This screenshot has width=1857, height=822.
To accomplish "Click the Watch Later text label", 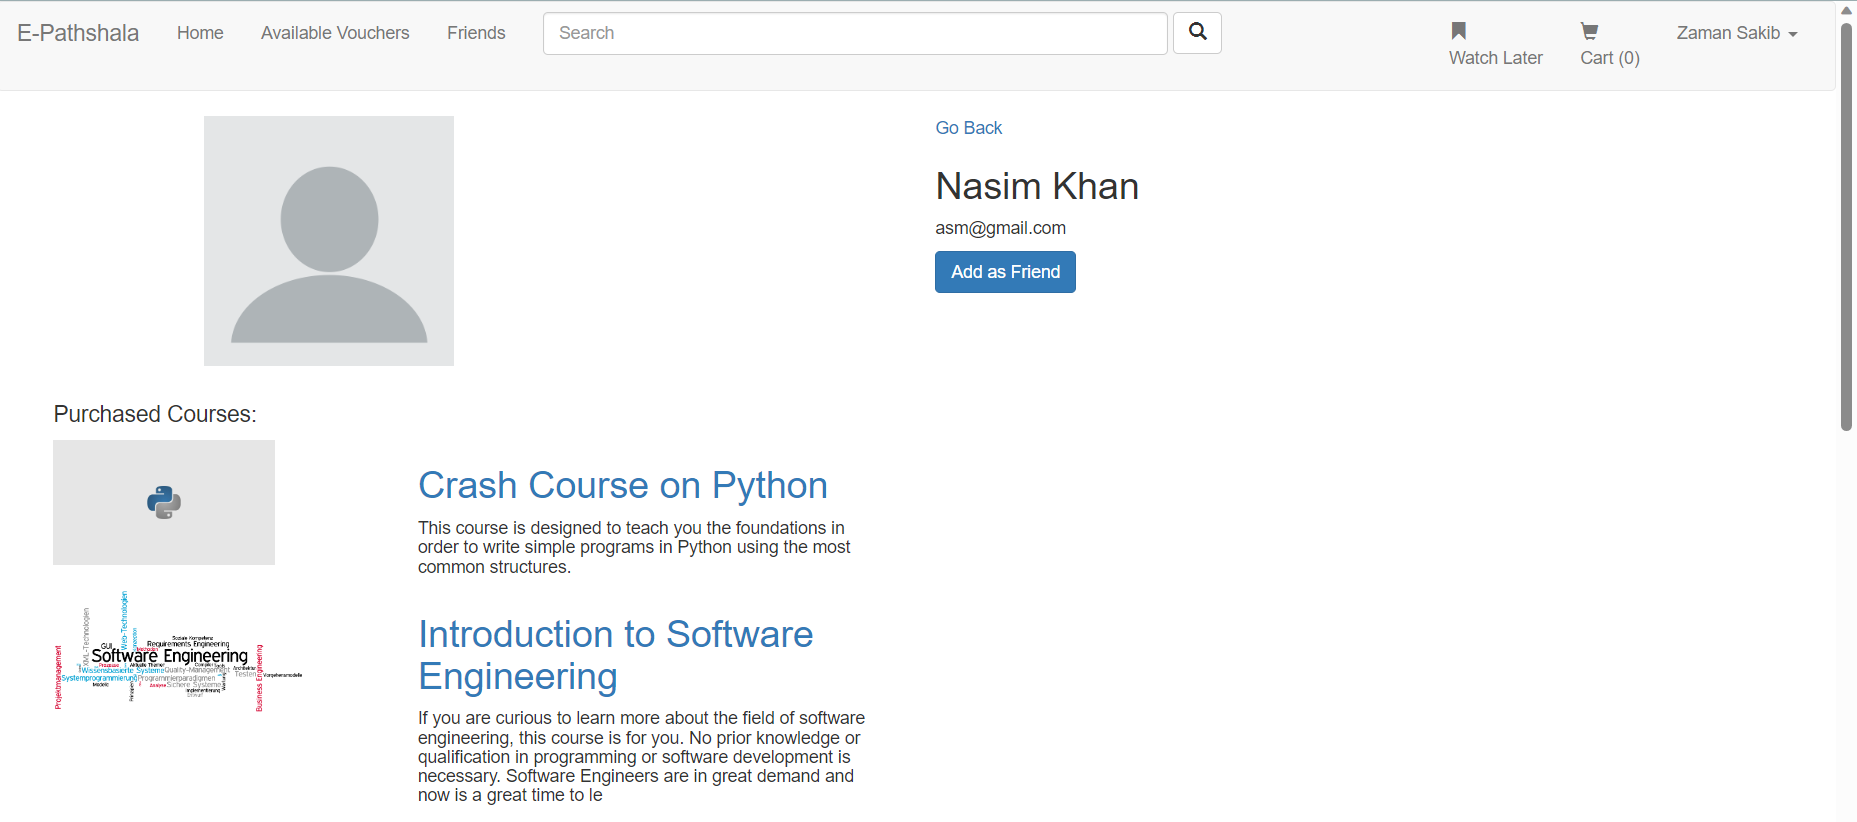I will coord(1495,58).
